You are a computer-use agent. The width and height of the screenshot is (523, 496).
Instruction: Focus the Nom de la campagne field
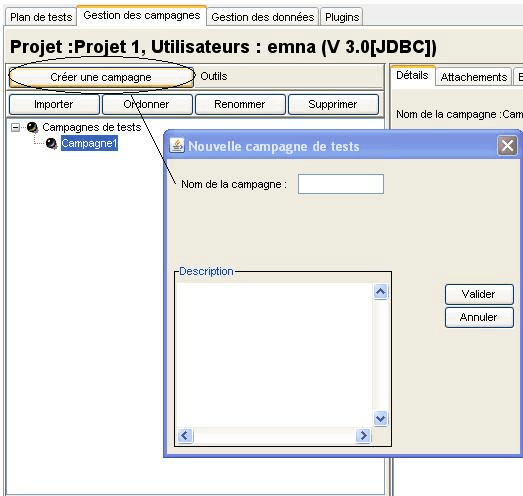(341, 184)
